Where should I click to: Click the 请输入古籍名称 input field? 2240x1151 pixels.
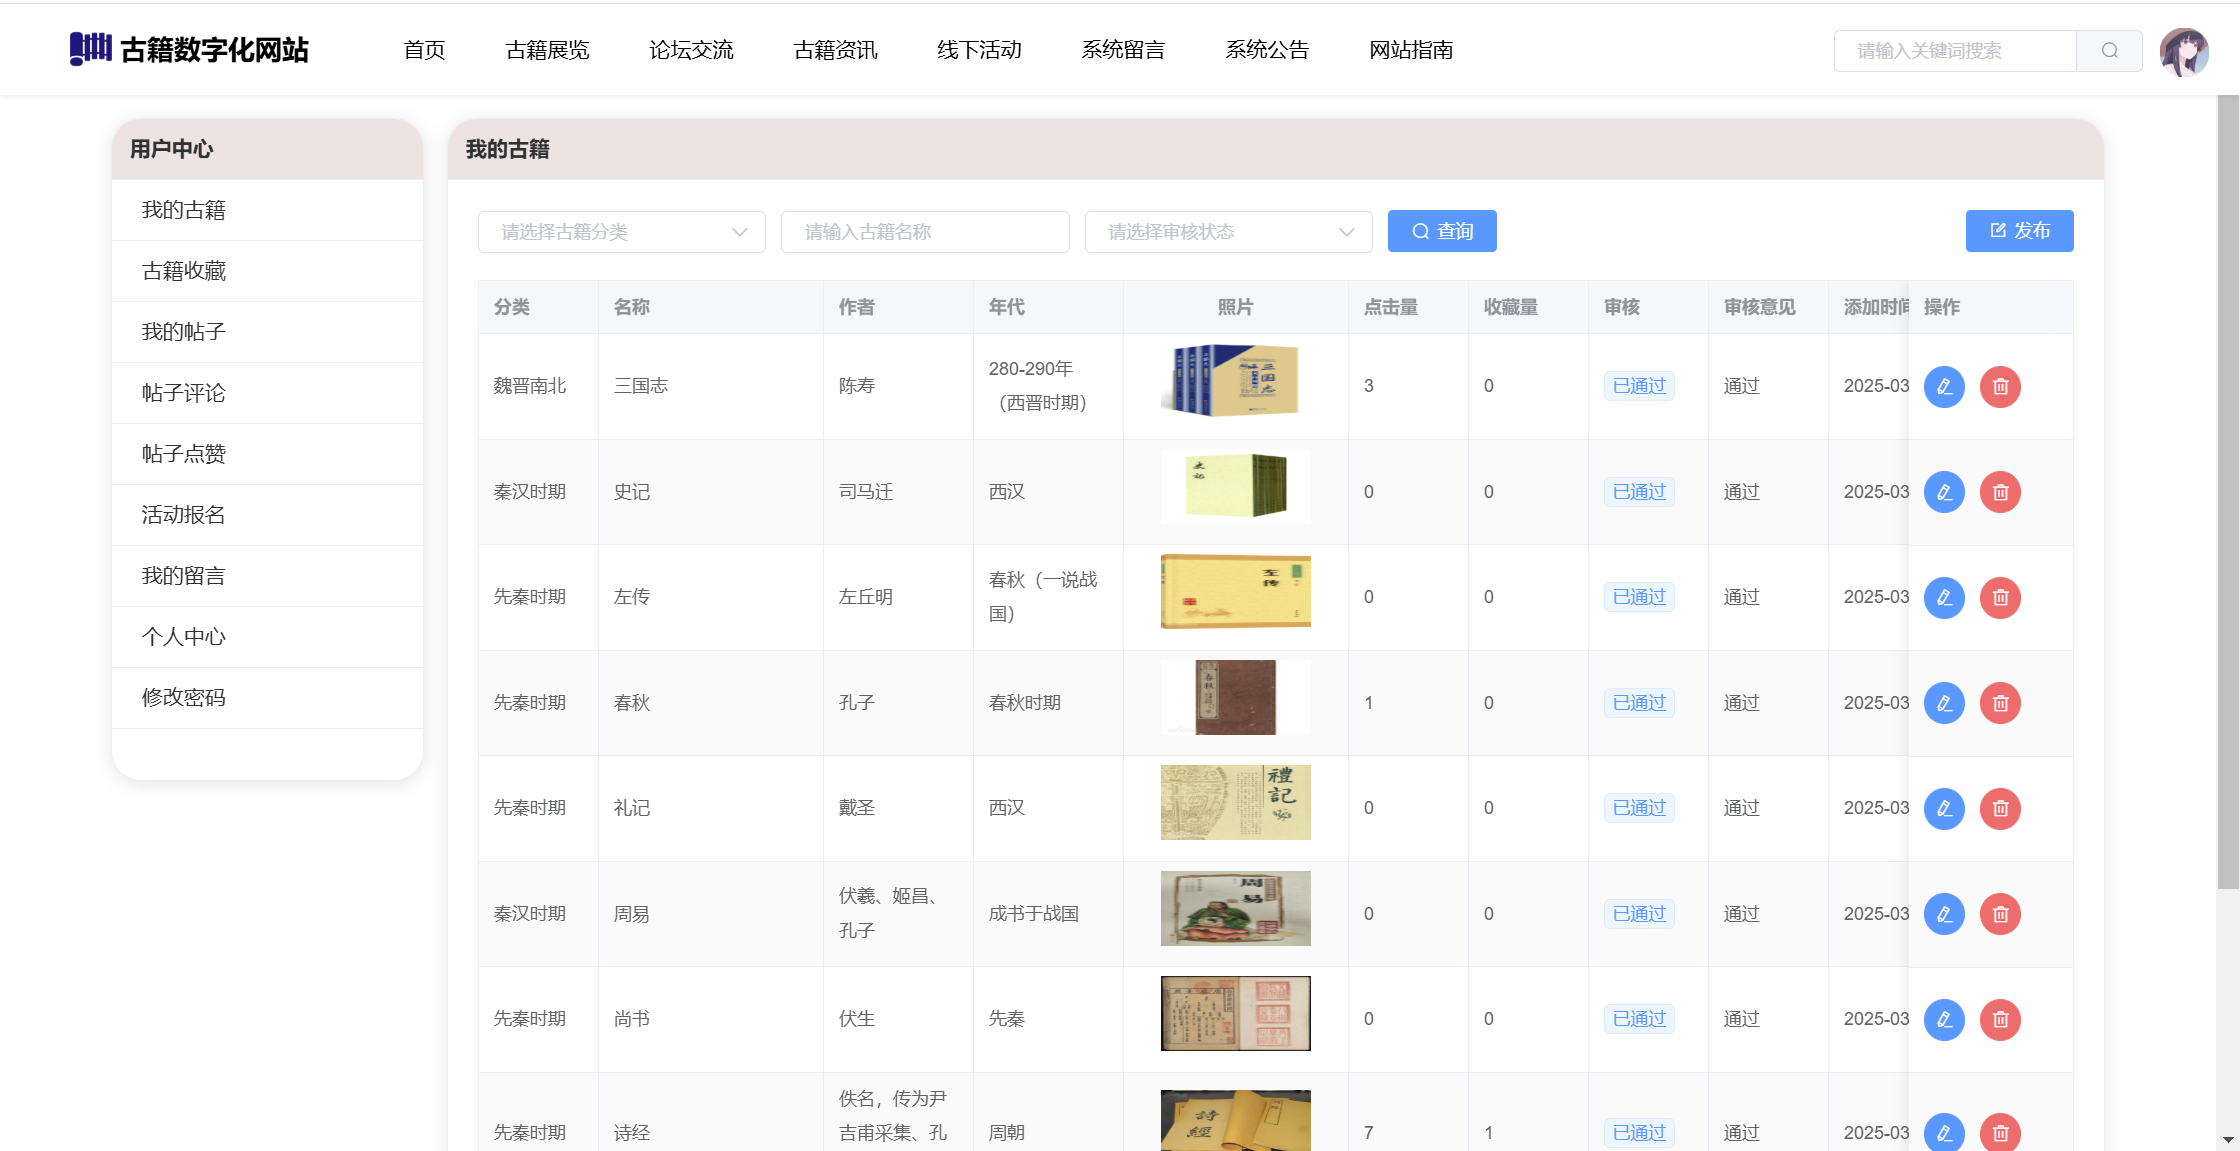tap(925, 232)
